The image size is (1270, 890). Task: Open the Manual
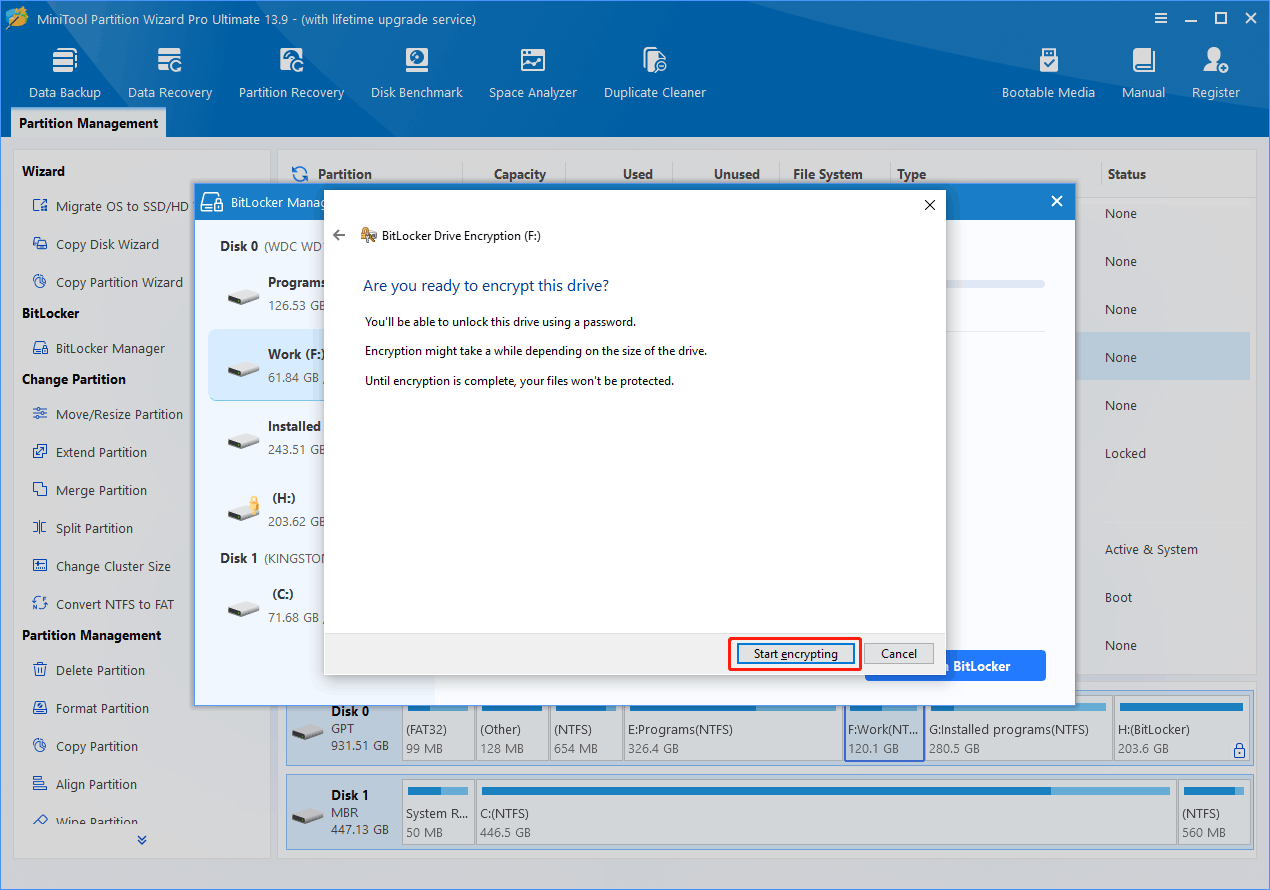[x=1143, y=73]
